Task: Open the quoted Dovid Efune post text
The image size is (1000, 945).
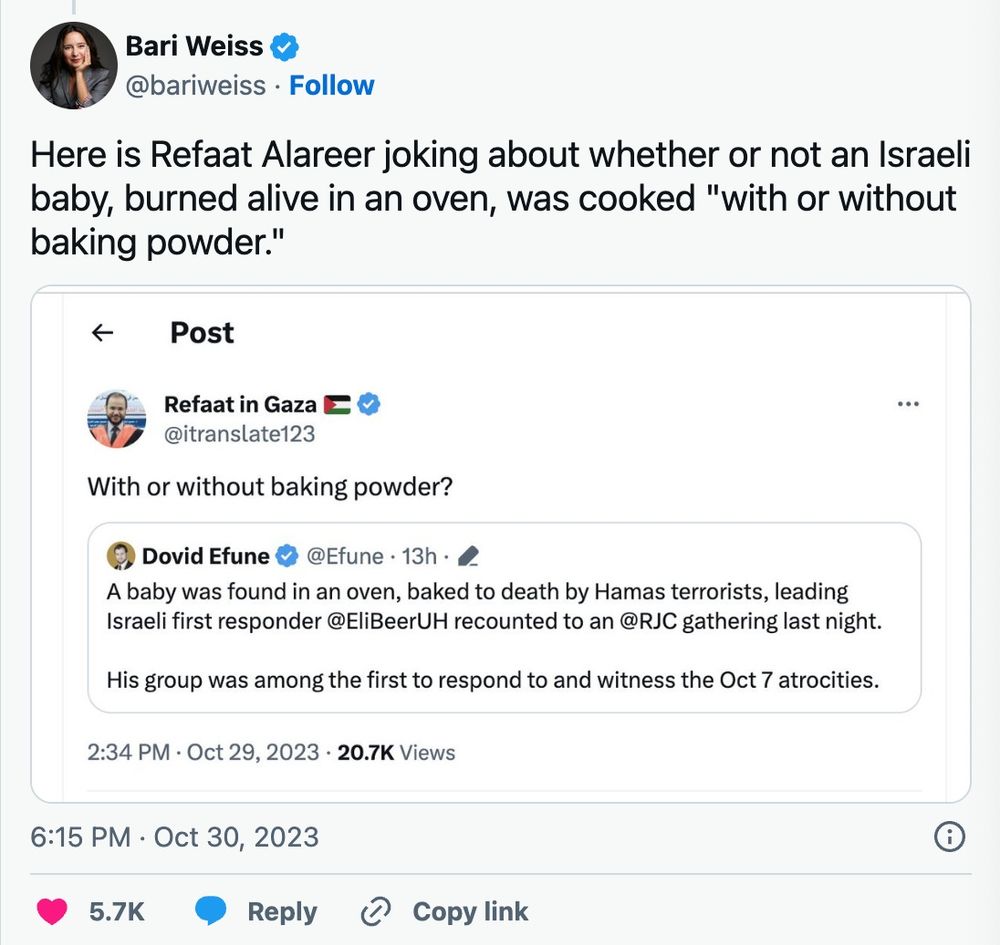Action: click(x=494, y=636)
